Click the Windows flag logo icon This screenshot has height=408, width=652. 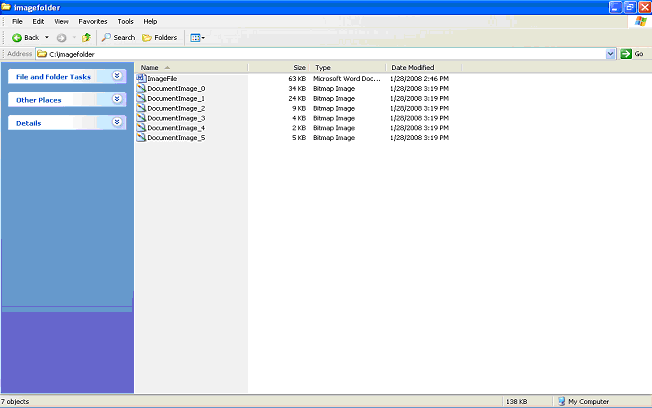click(x=640, y=21)
